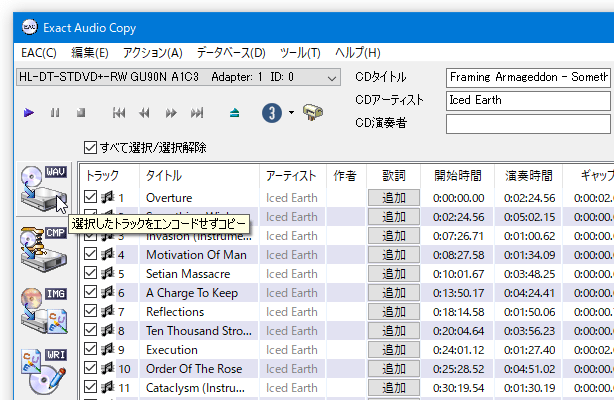The image size is (614, 400).
Task: Click the トラック column header
Action: (110, 176)
